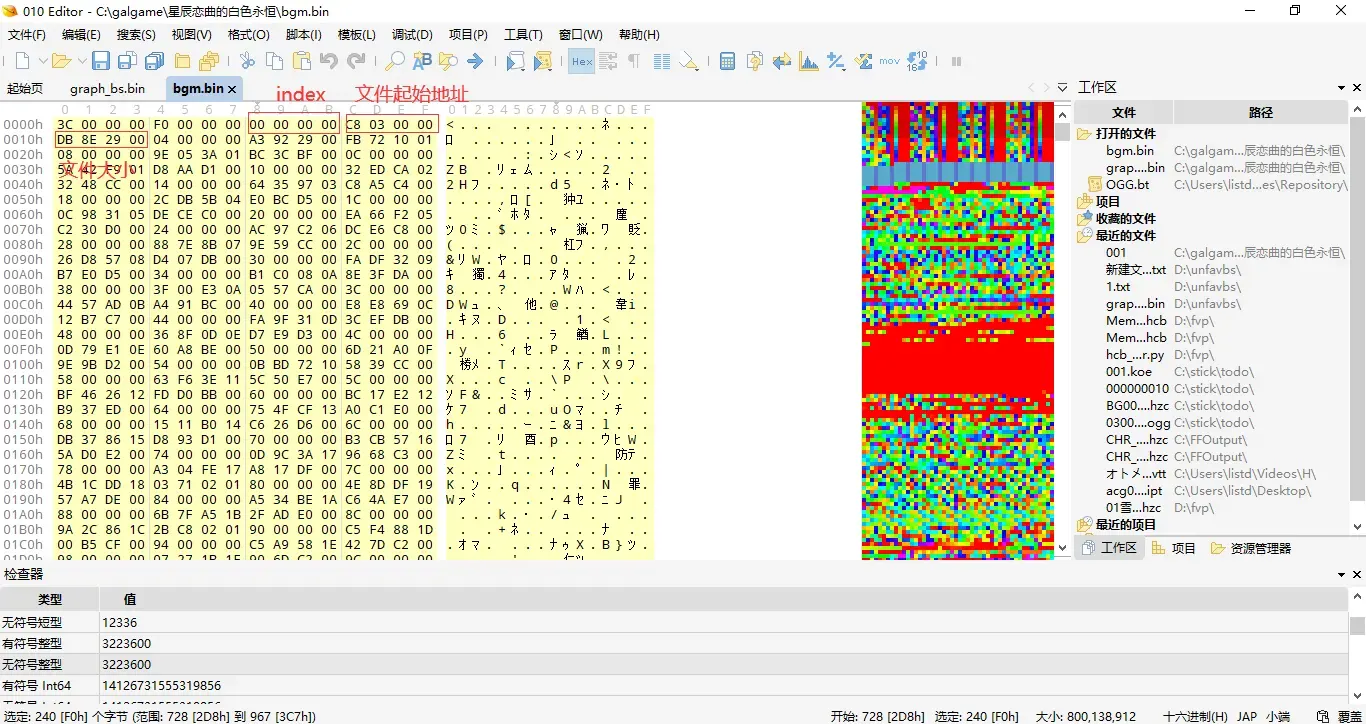Click the Paste clipboard icon
1366x724 pixels.
(x=301, y=61)
